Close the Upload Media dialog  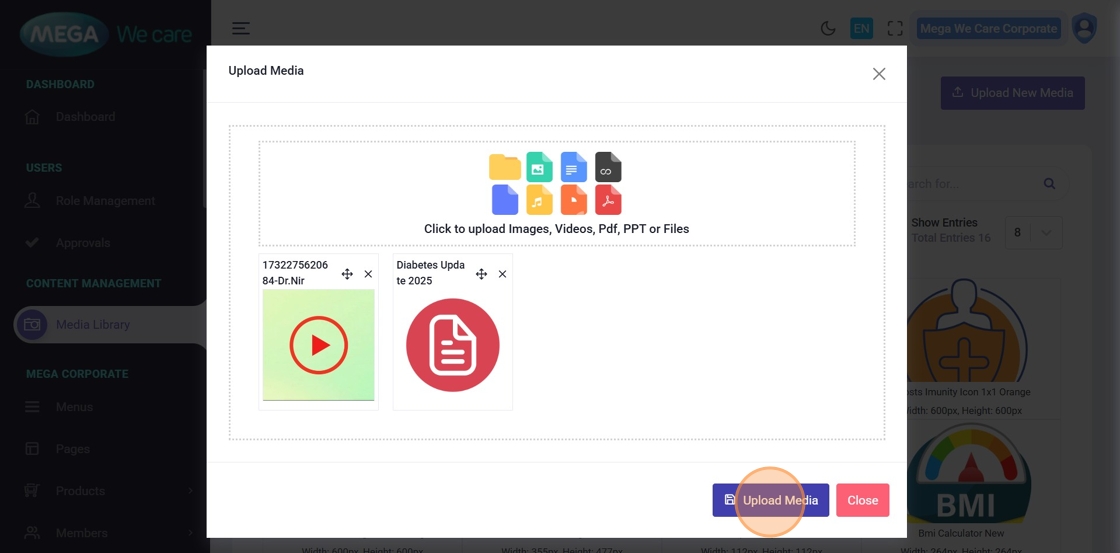[x=879, y=74]
